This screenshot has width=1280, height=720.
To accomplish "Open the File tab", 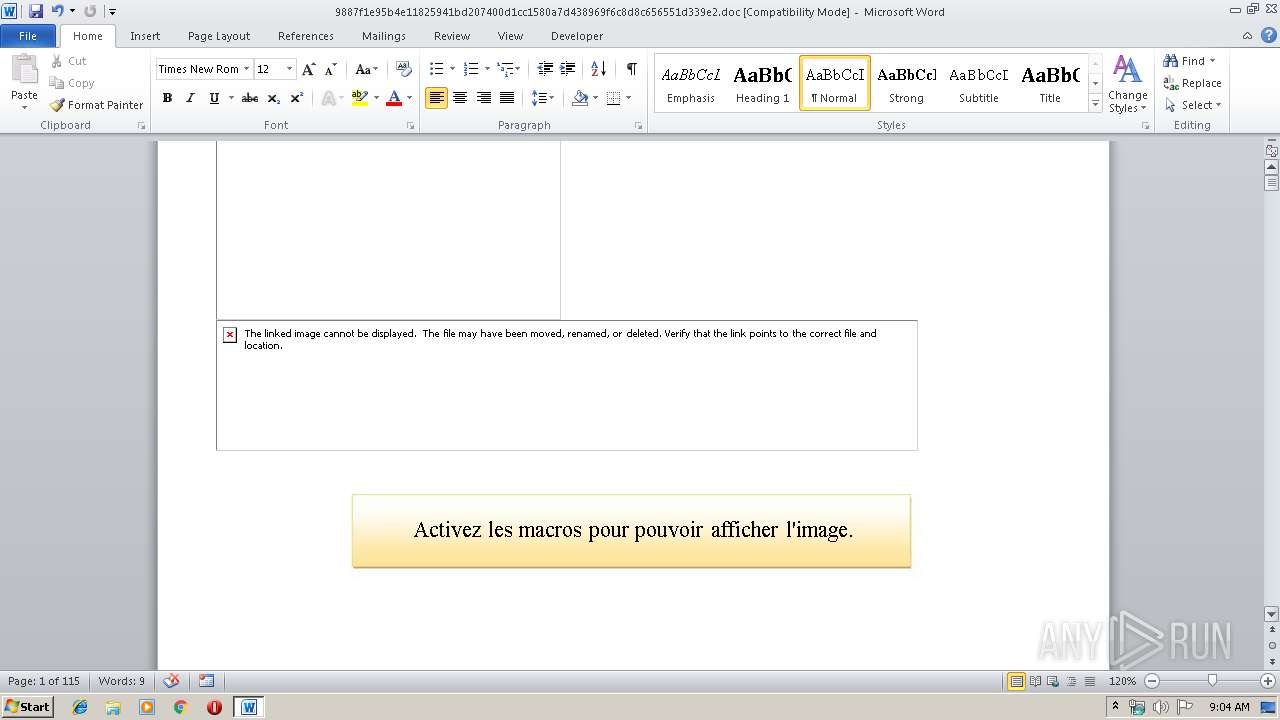I will [28, 36].
